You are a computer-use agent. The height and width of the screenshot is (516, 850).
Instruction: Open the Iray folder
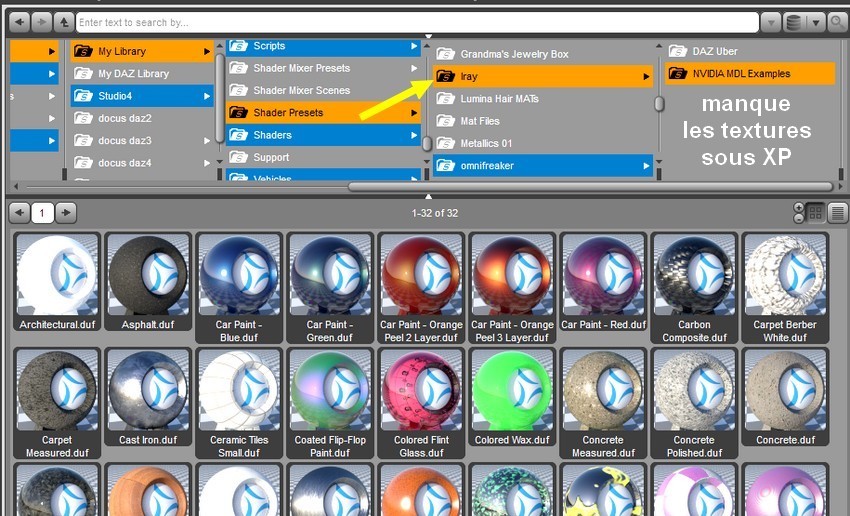tap(543, 76)
